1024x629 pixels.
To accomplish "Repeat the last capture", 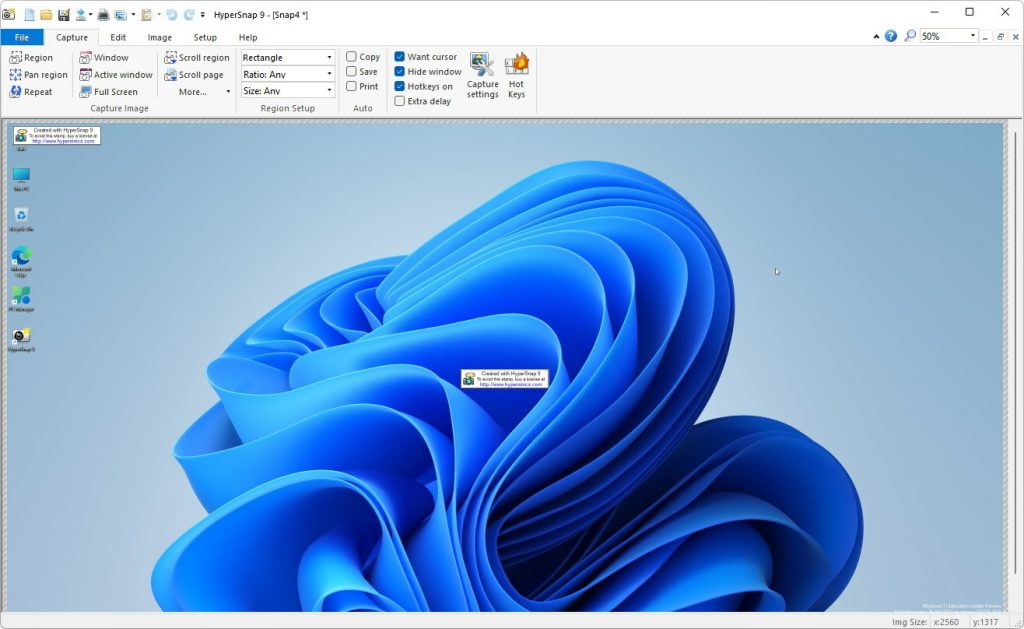I will click(31, 91).
